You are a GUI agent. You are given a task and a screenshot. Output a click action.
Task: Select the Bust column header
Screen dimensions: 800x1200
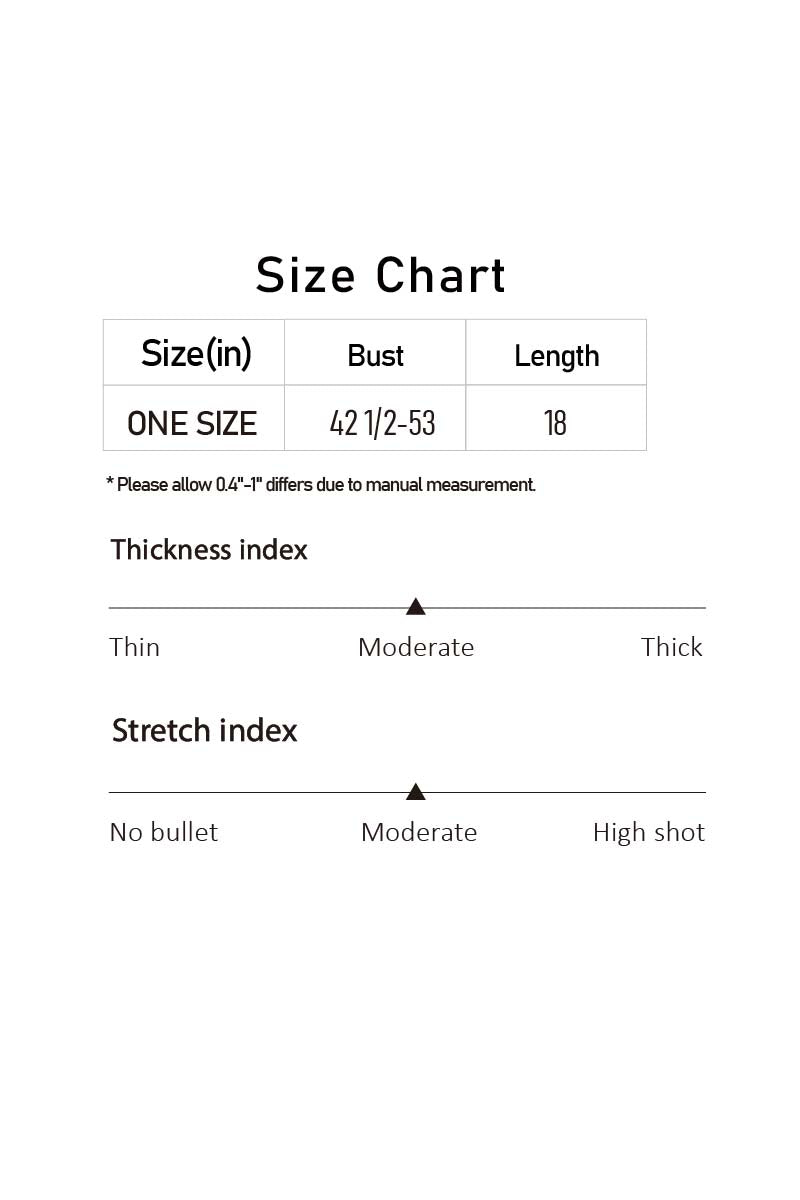tap(375, 353)
